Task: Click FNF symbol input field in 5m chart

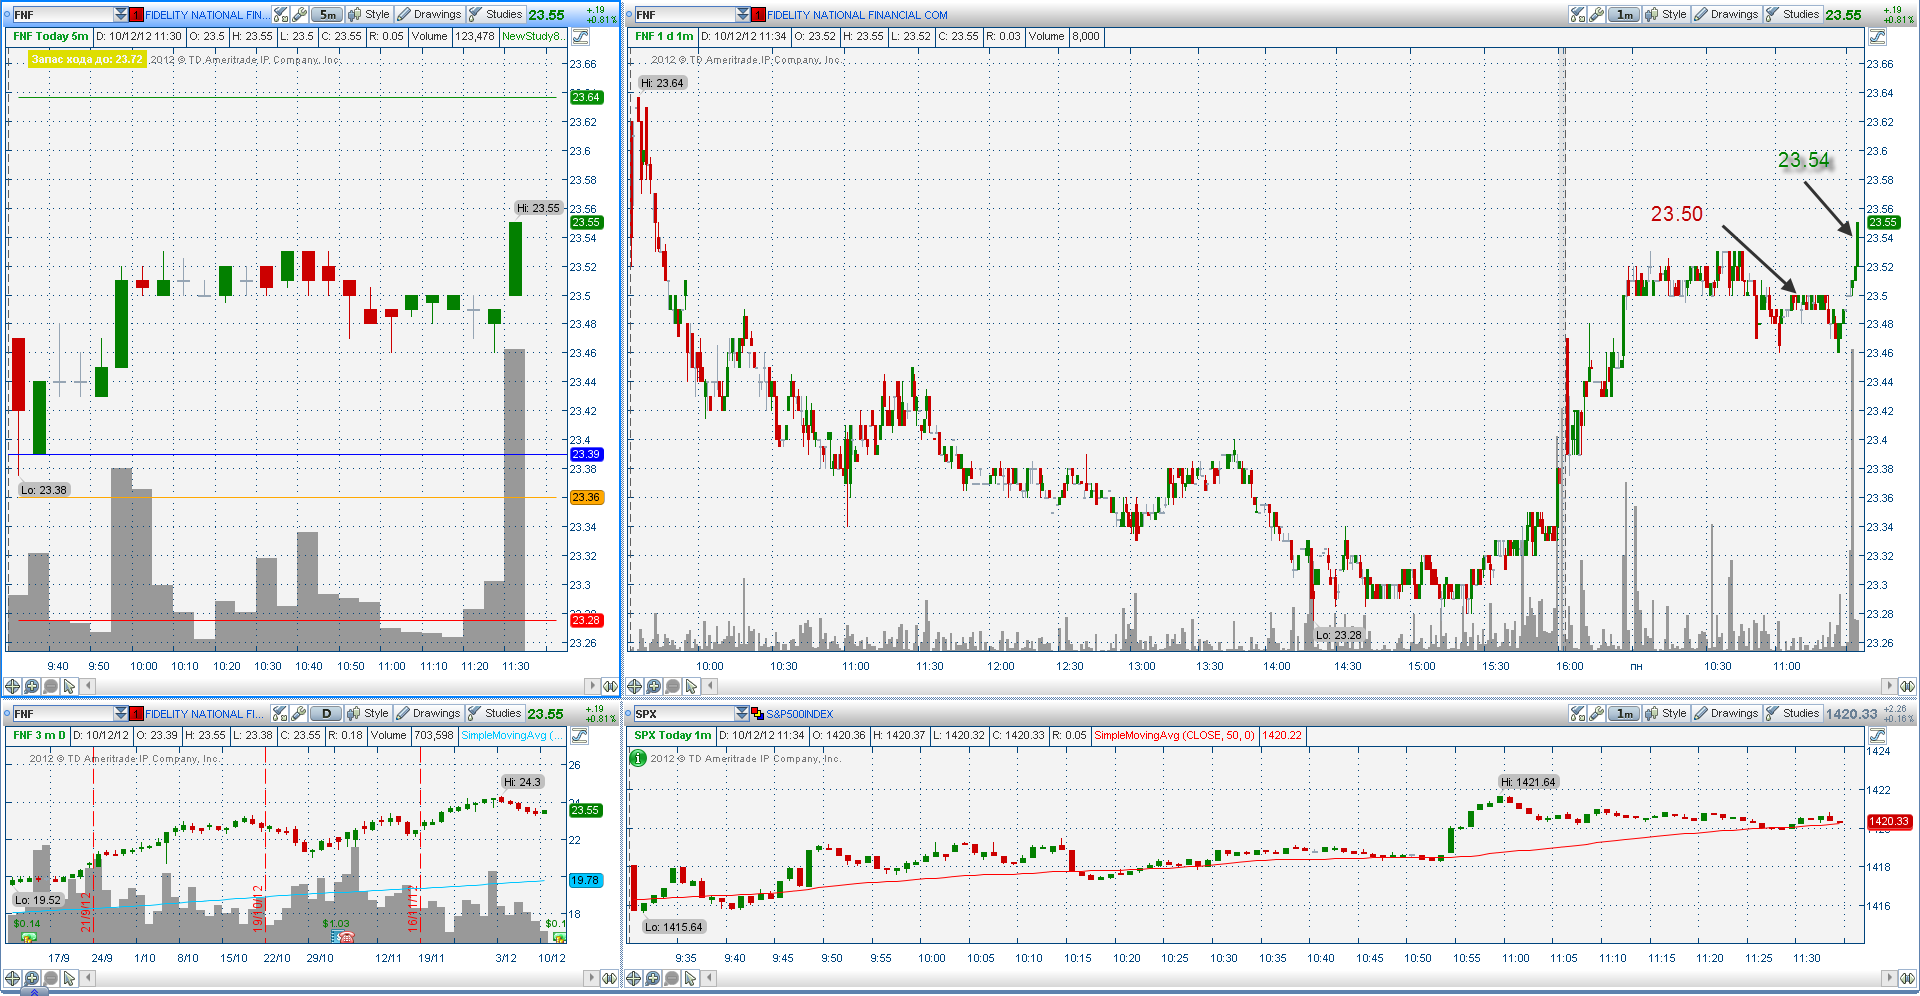Action: click(62, 15)
